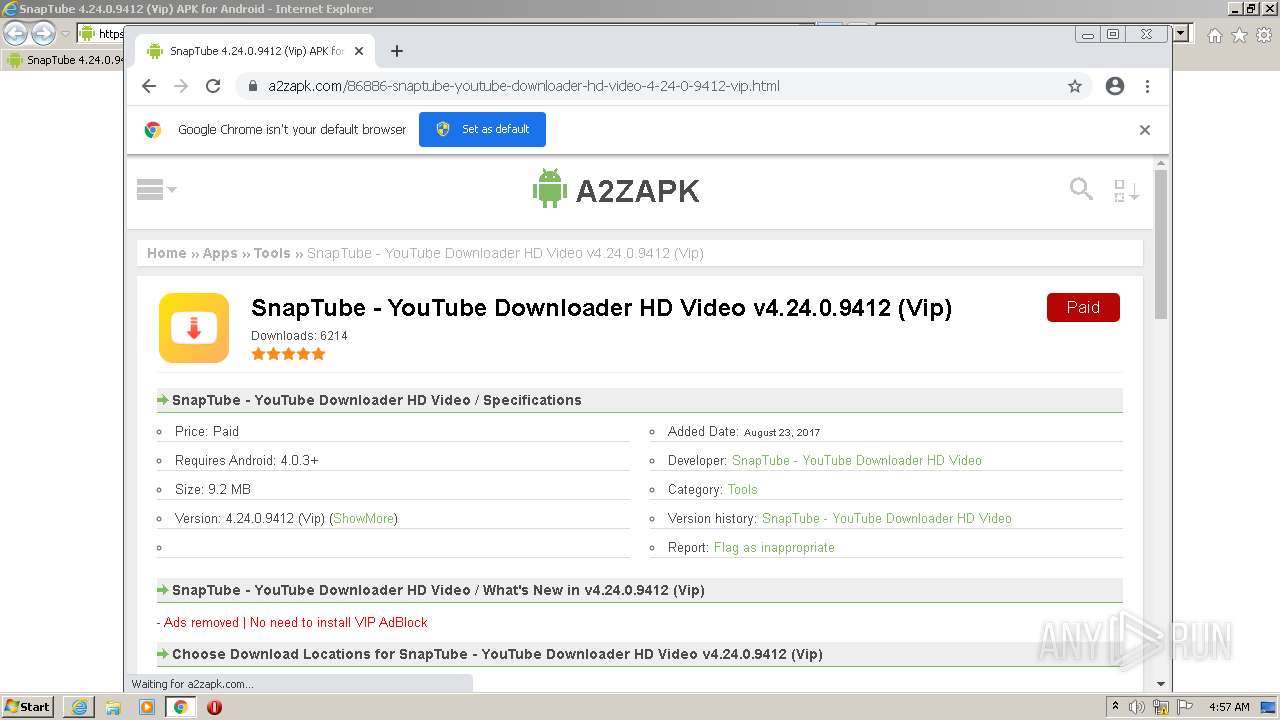Click the Internet Explorer forward button
Image resolution: width=1280 pixels, height=720 pixels.
point(43,34)
